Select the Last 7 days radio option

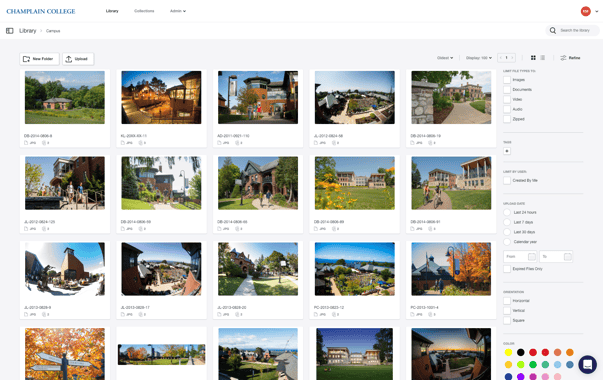[x=507, y=222]
